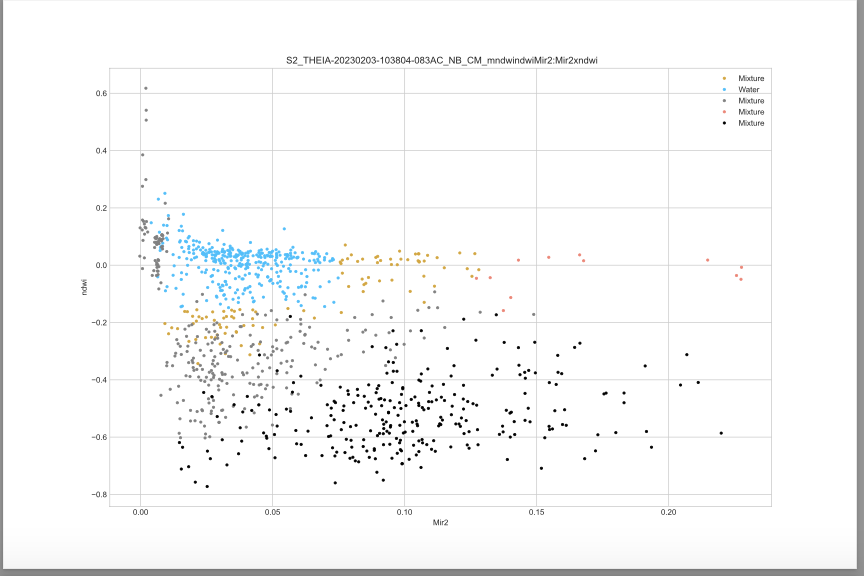Click the 0.2 y-axis tick label
This screenshot has height=576, width=864.
tap(101, 208)
